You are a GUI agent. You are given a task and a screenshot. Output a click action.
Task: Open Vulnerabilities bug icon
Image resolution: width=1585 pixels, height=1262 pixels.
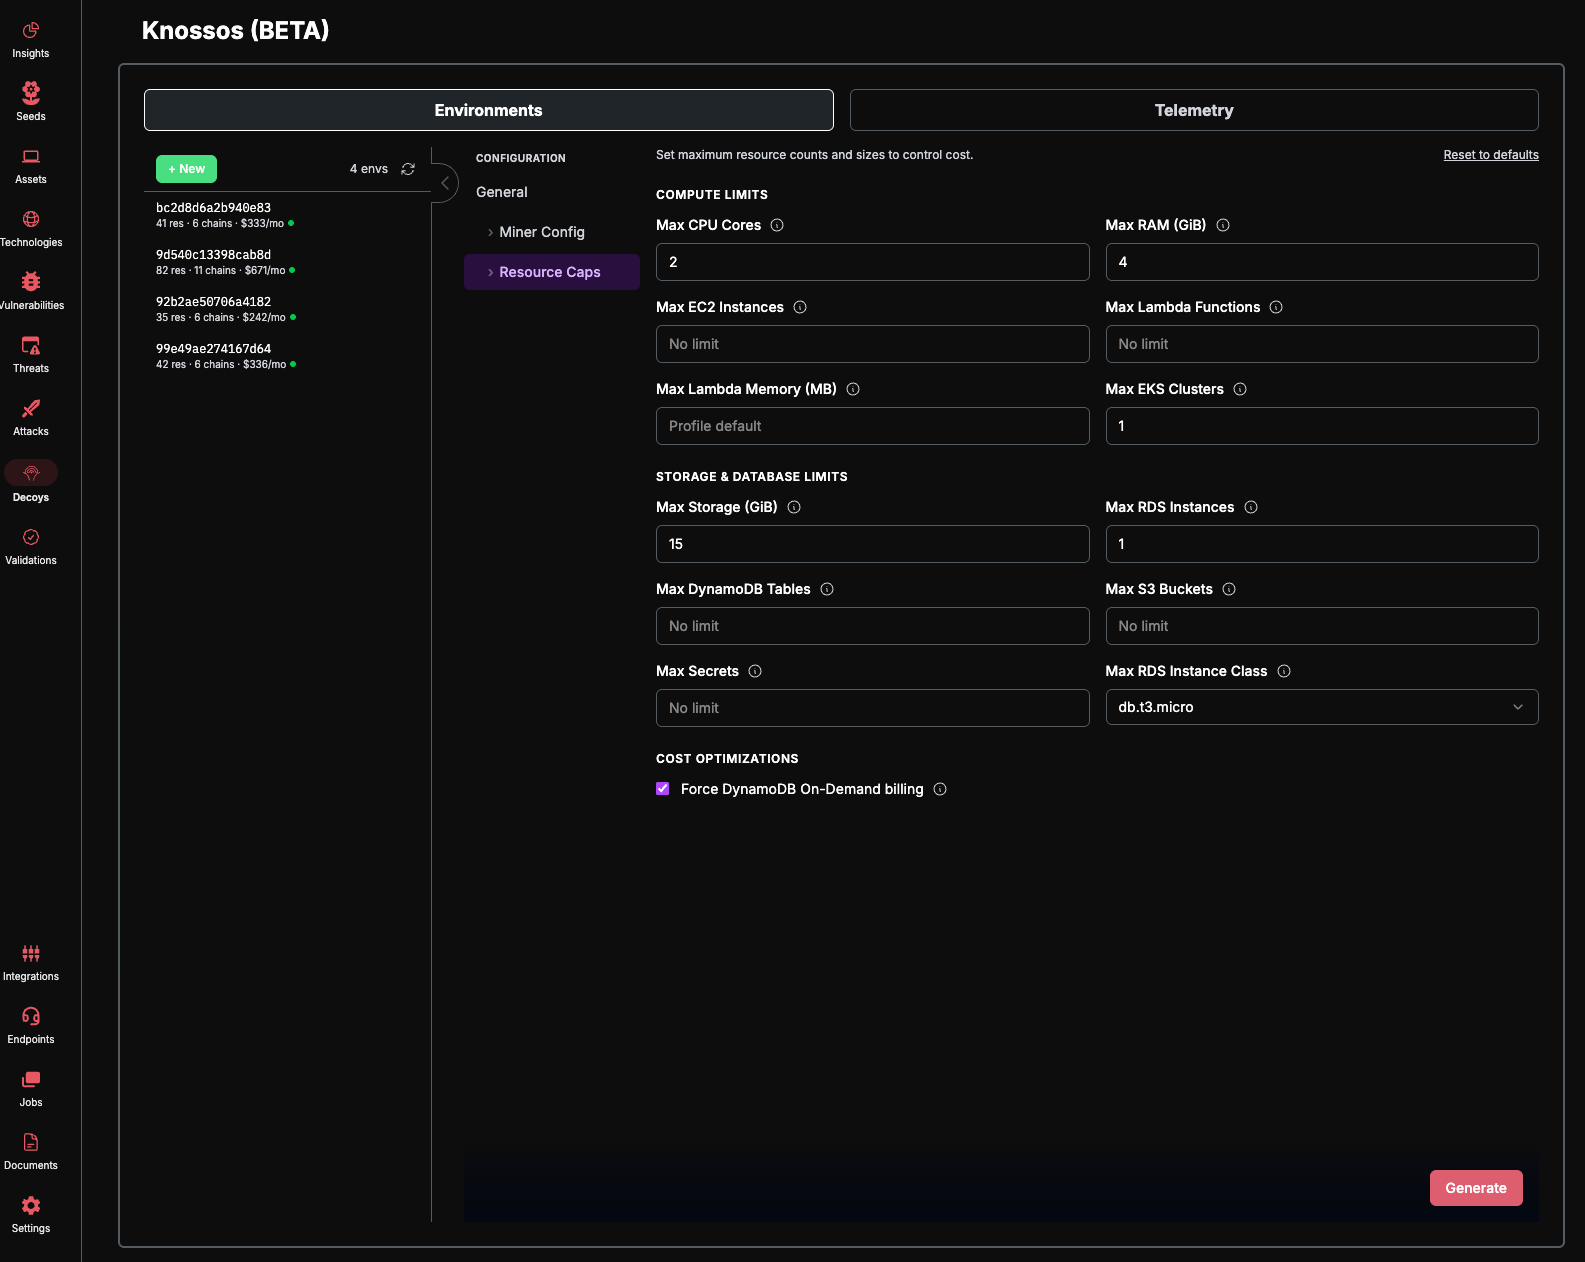tap(31, 282)
